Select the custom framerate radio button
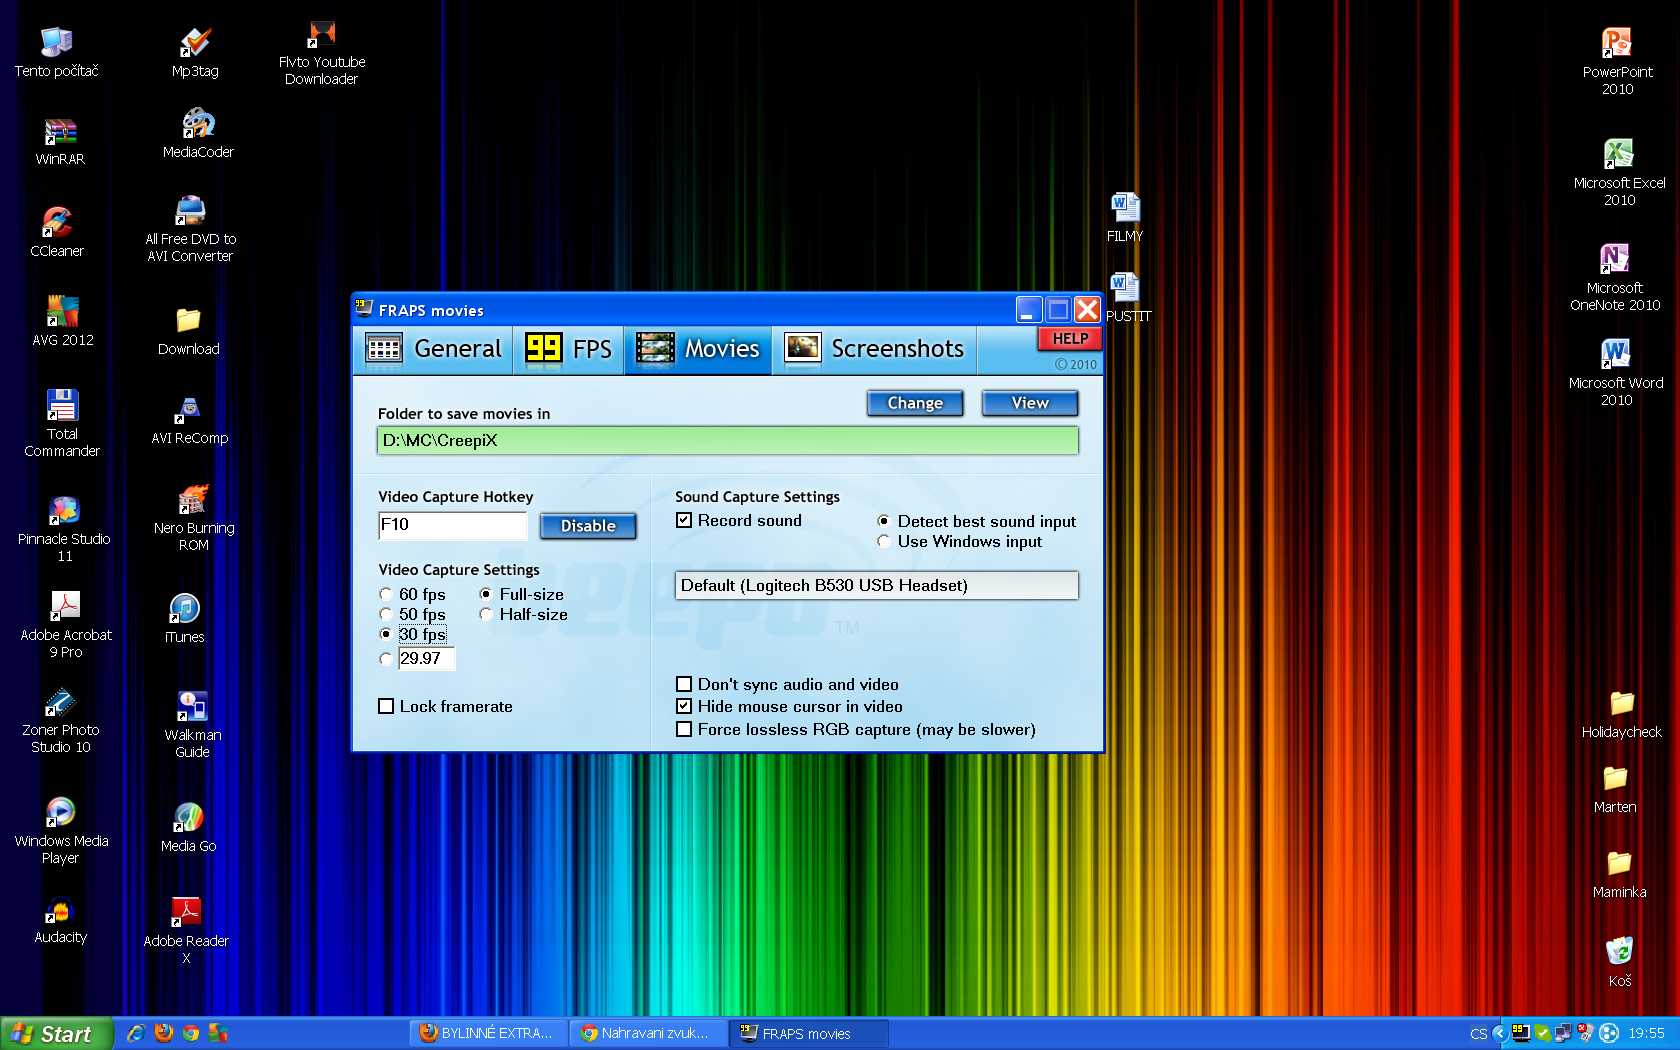The height and width of the screenshot is (1050, 1680). pos(386,658)
